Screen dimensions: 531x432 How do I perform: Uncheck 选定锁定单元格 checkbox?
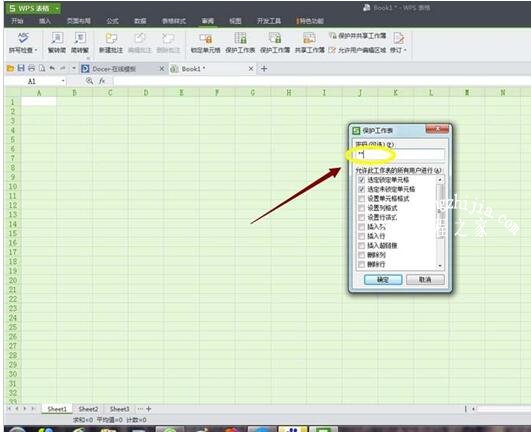[x=361, y=180]
